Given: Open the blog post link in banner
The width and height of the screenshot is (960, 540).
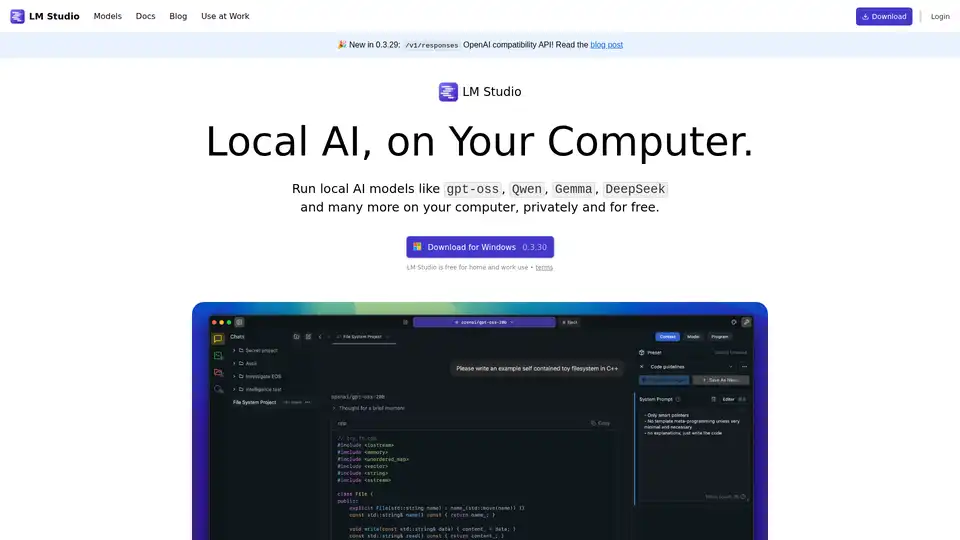Looking at the screenshot, I should (x=606, y=45).
